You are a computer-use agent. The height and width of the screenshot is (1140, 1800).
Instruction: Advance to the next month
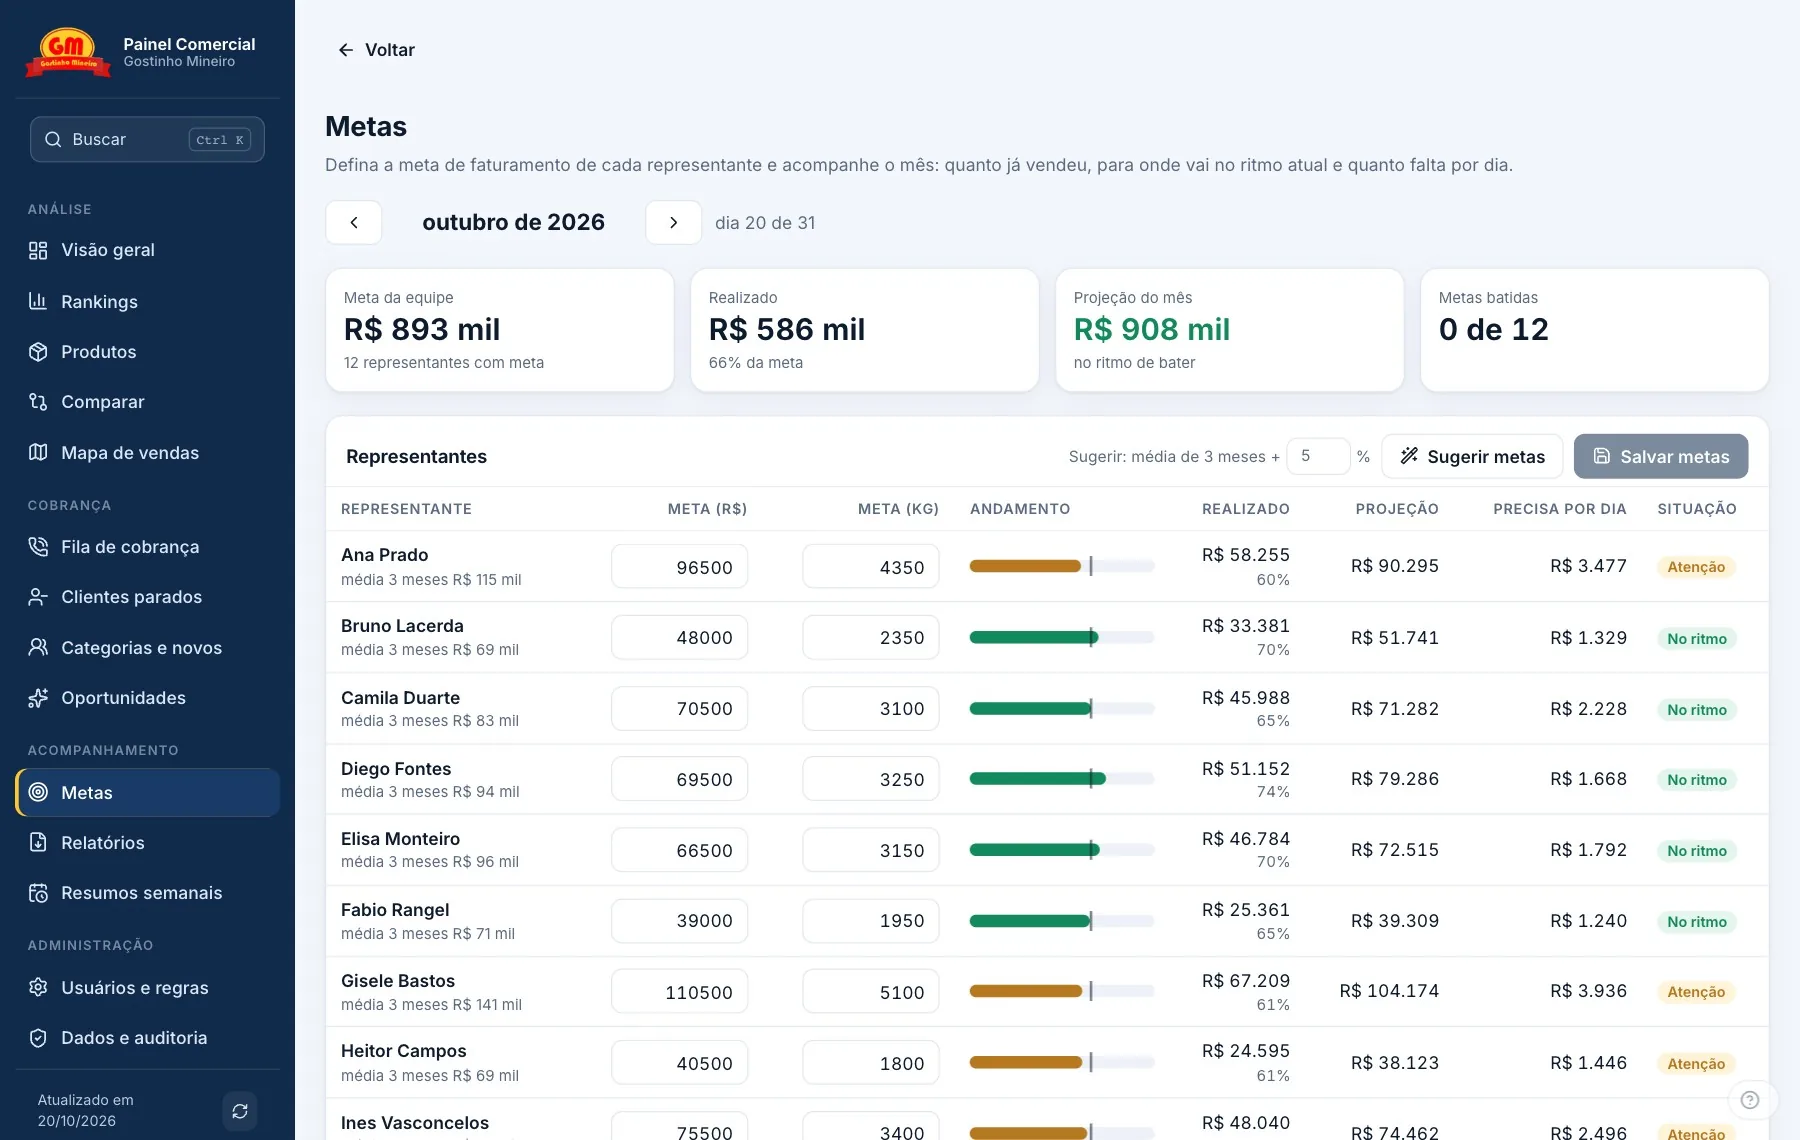673,223
